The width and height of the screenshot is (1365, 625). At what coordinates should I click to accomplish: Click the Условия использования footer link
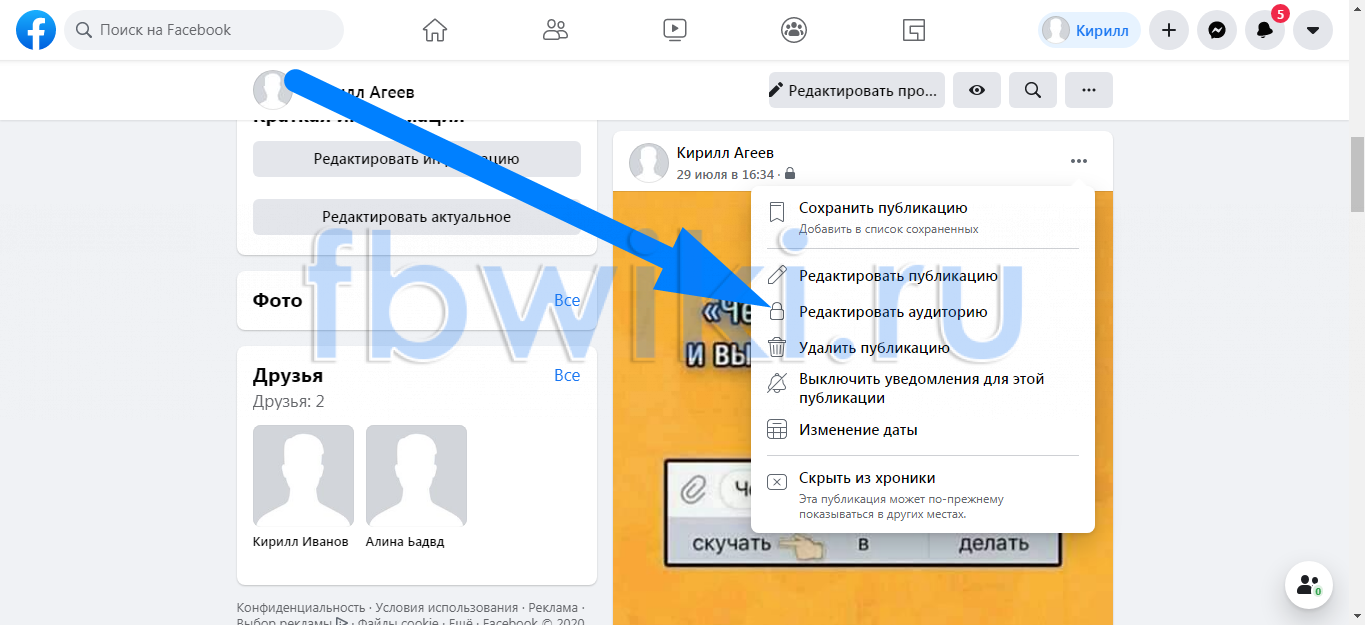pos(446,608)
